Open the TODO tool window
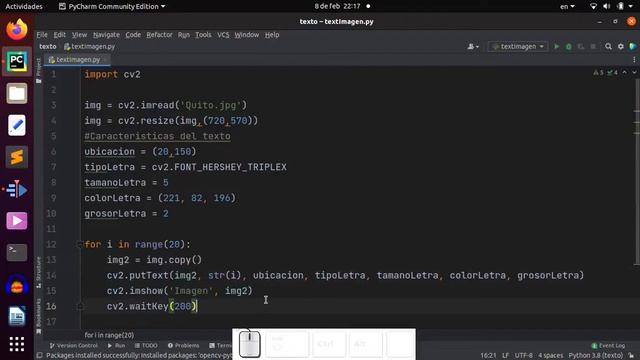This screenshot has height=360, width=640. click(x=146, y=345)
